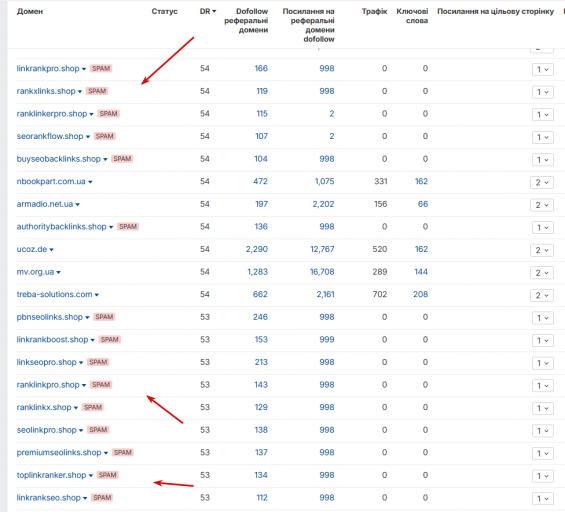Screen dimensions: 565x512
Task: Sort table by DR column header
Action: coord(208,11)
